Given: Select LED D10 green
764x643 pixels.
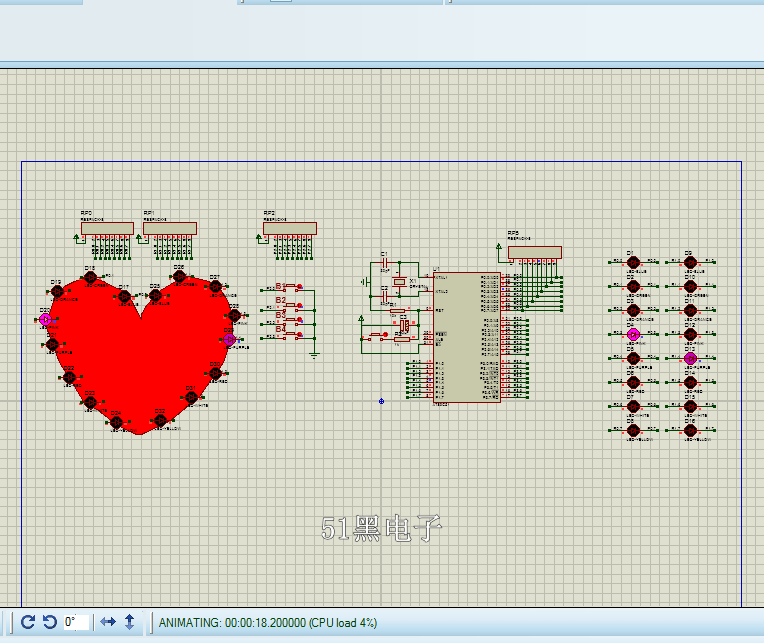Looking at the screenshot, I should [690, 286].
